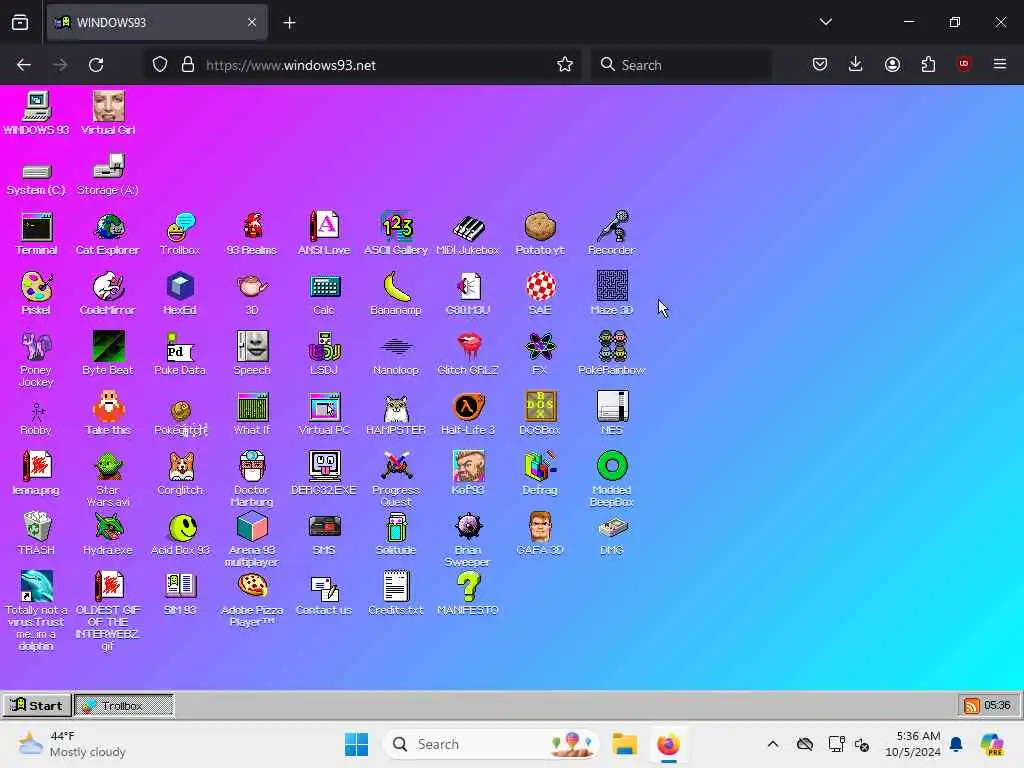The width and height of the screenshot is (1024, 768).
Task: Open Credits.txt file icon
Action: pyautogui.click(x=396, y=594)
